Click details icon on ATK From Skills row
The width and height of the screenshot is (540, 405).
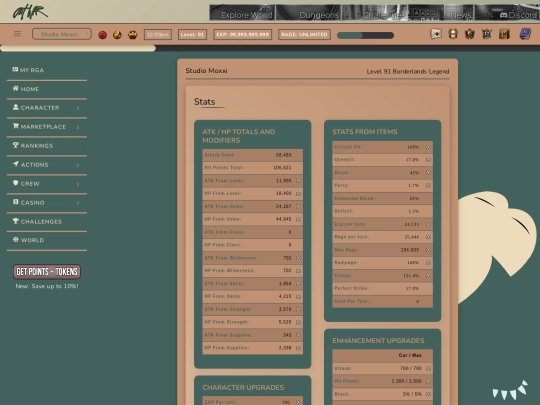298,284
